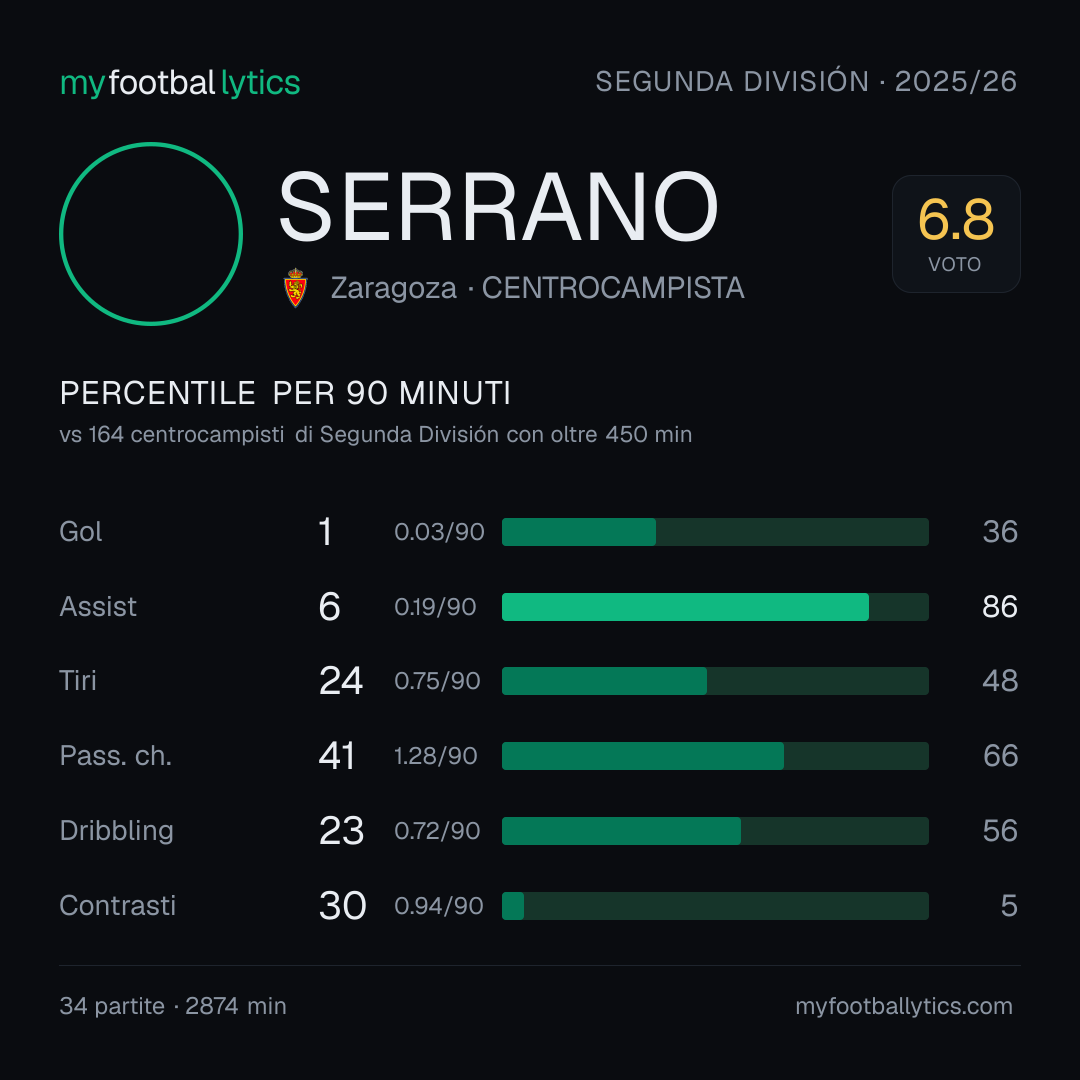The image size is (1080, 1080).
Task: Click the Tiri percentile bar
Action: 715,681
